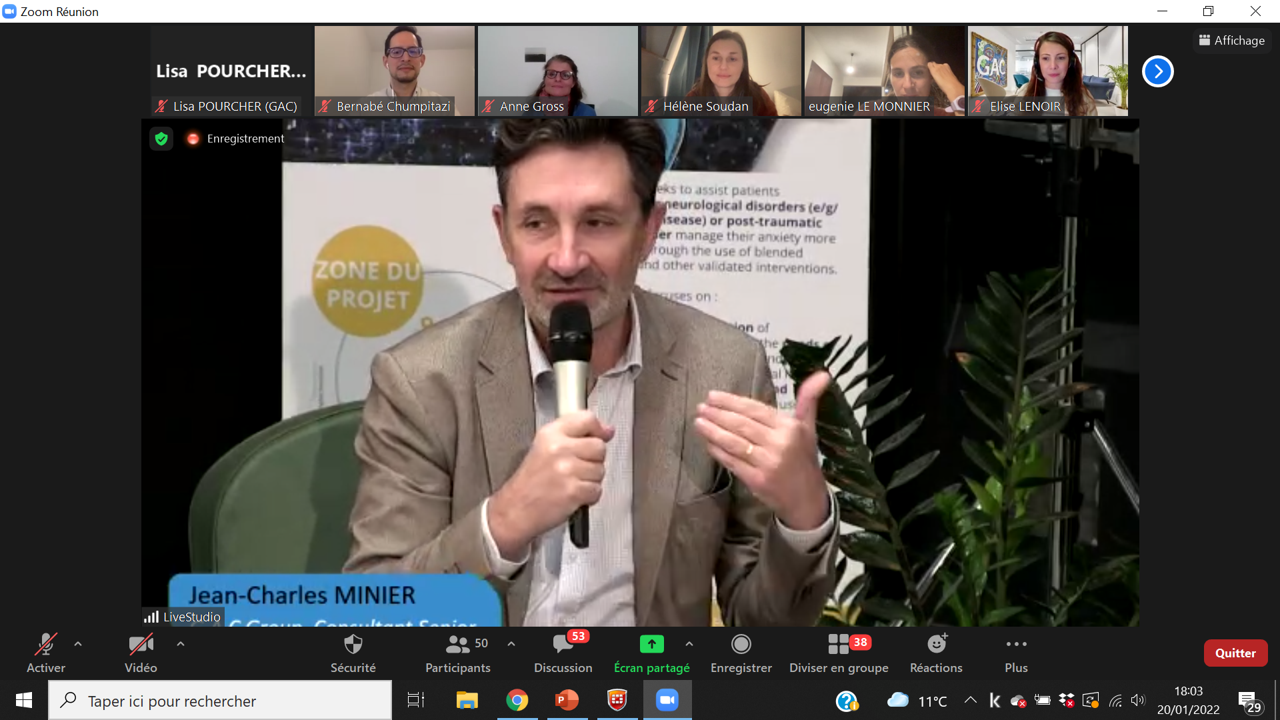Viewport: 1280px width, 720px height.
Task: Open the Plus more options menu
Action: (1016, 653)
